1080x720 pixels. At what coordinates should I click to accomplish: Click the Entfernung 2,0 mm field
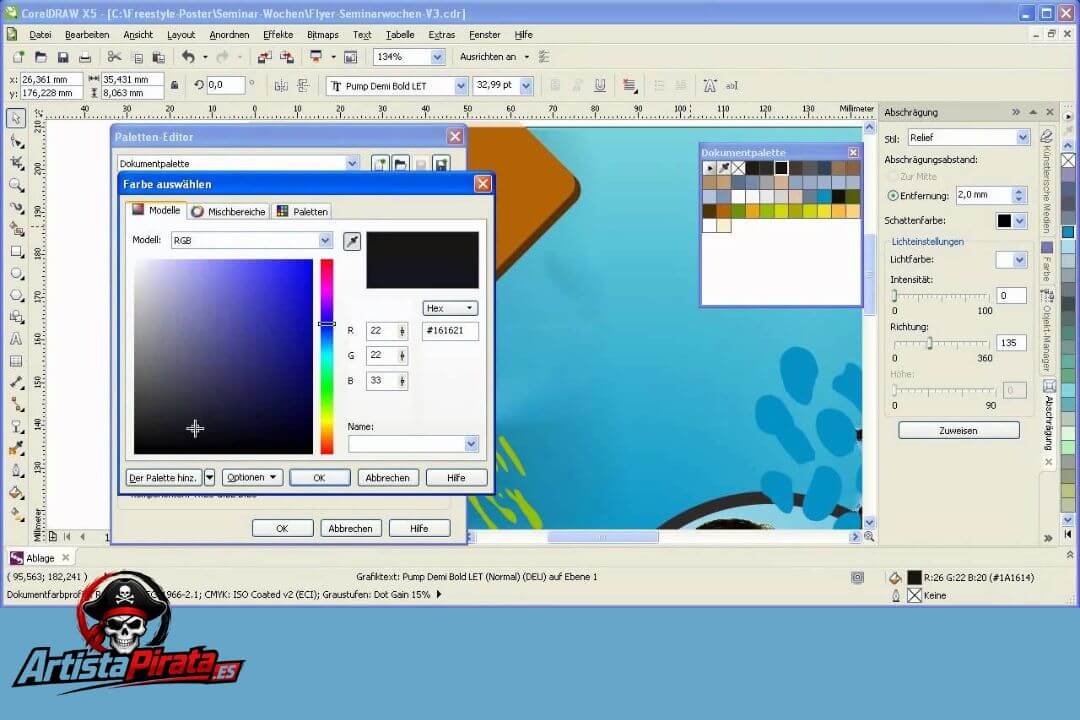click(984, 195)
